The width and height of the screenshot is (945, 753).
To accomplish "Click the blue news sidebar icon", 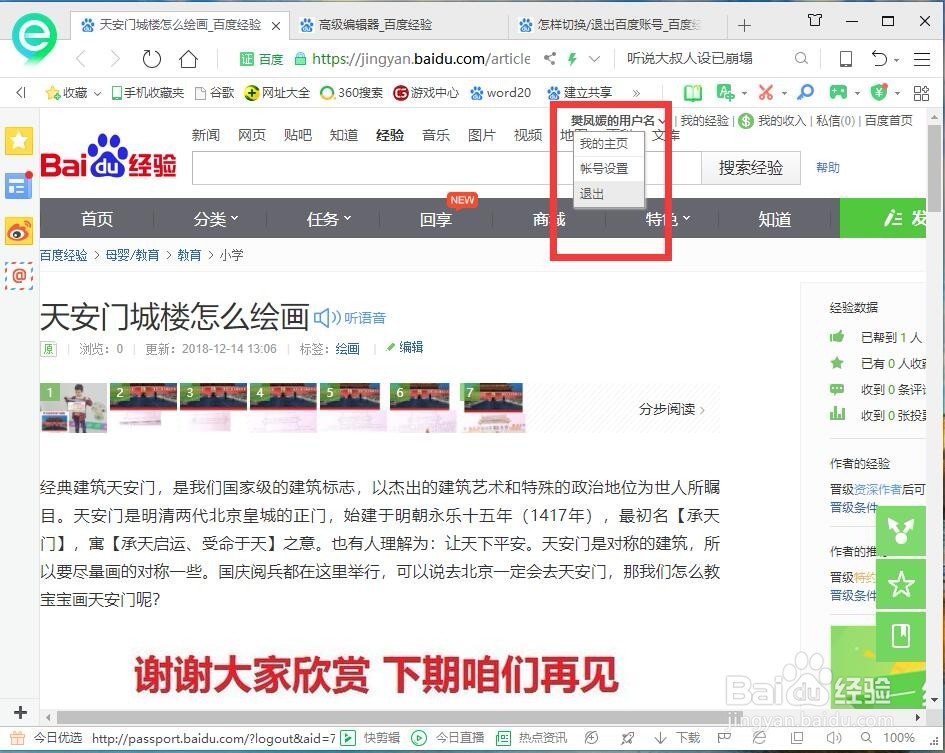I will (x=19, y=186).
